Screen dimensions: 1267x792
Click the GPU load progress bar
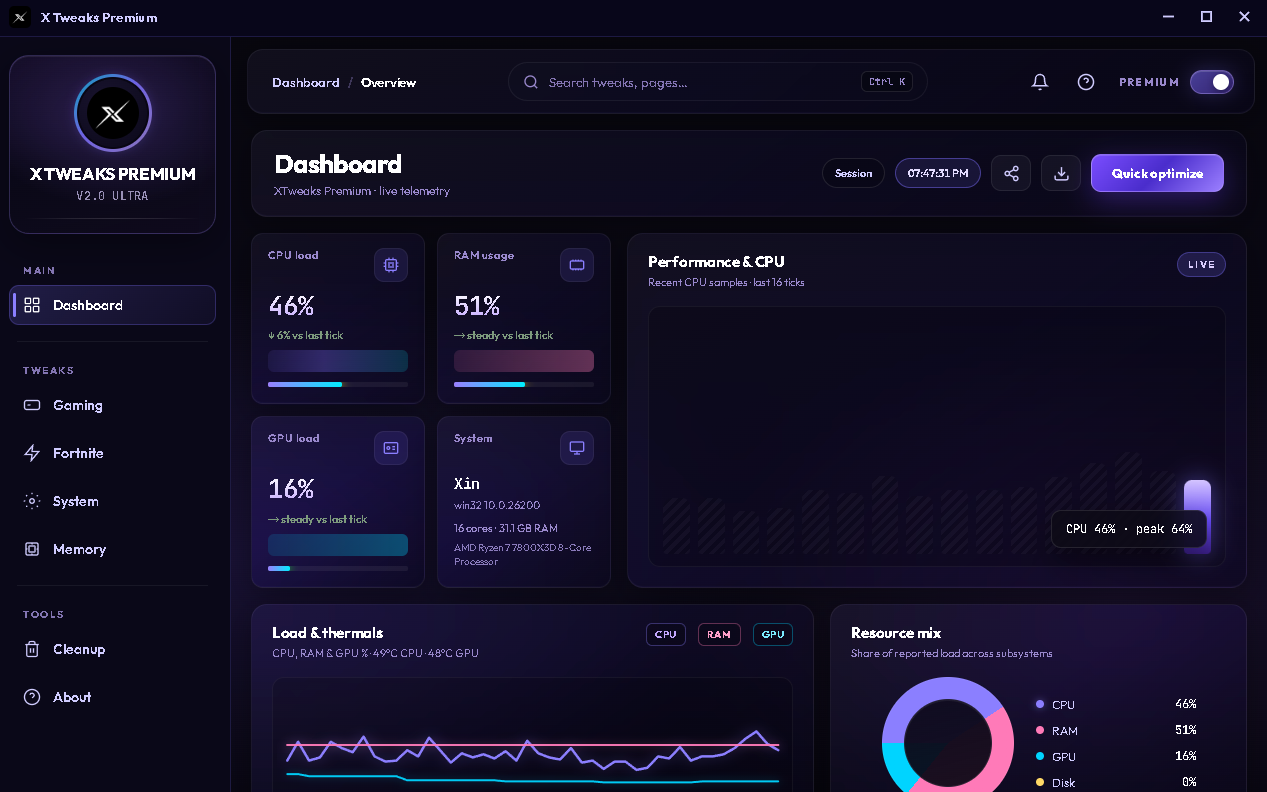(338, 568)
